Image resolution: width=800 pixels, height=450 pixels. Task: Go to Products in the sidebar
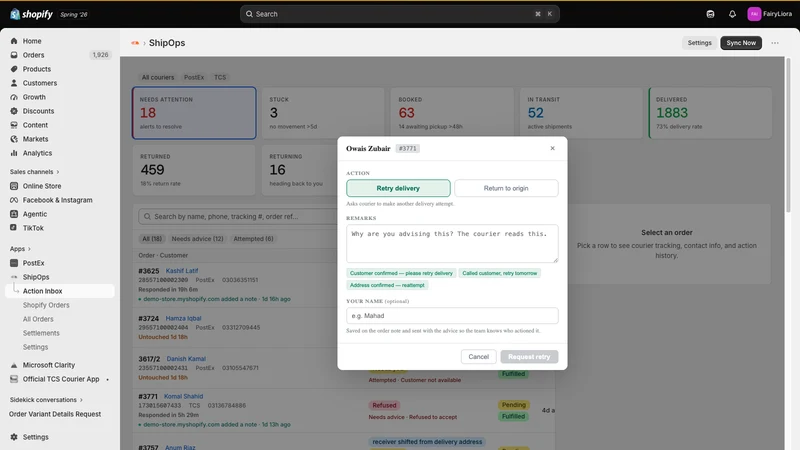pyautogui.click(x=36, y=69)
